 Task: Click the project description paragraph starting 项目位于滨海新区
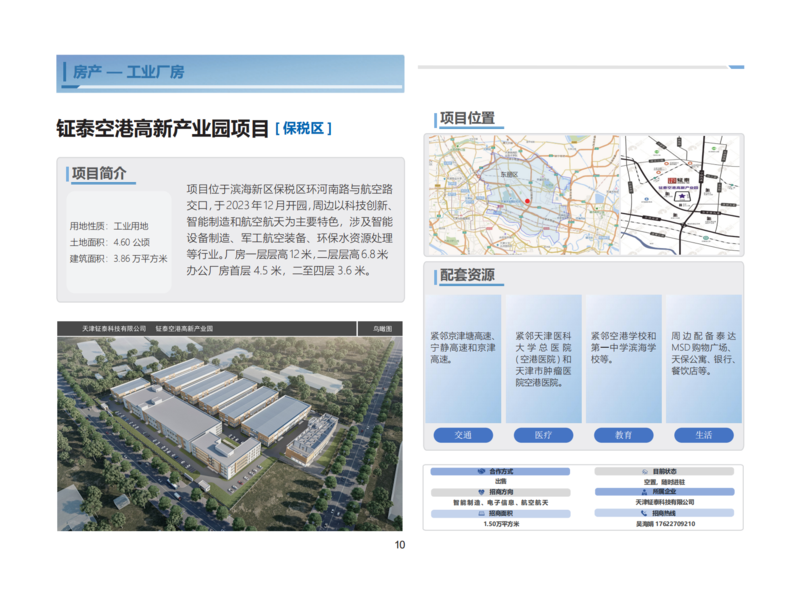[289, 230]
